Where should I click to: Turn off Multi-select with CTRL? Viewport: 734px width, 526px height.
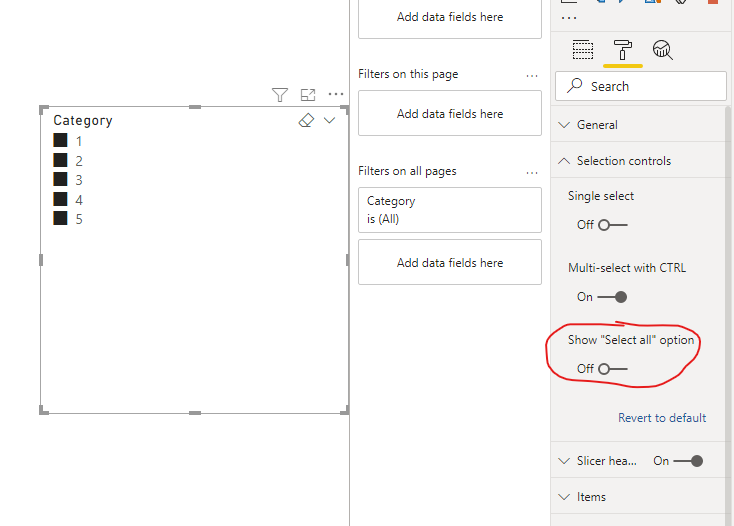[613, 297]
